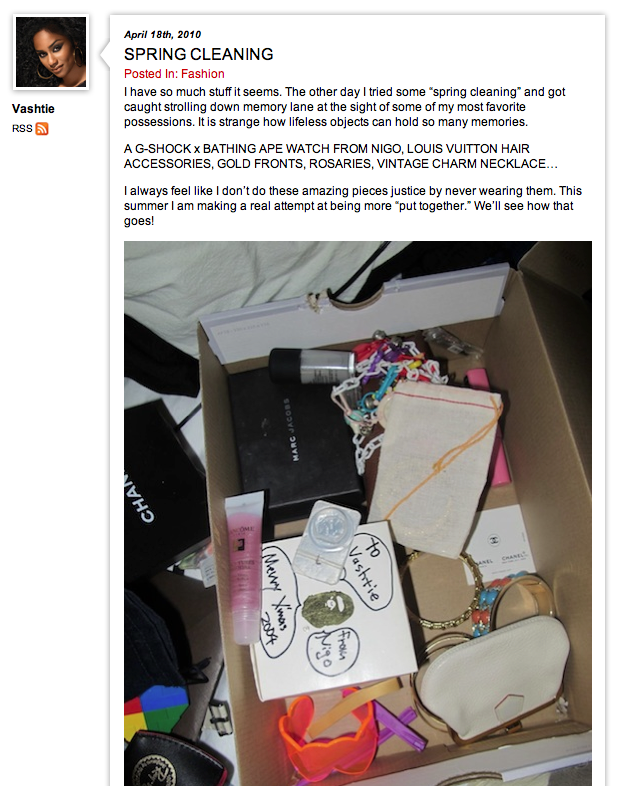This screenshot has width=621, height=786.
Task: Follow the Fashion category link
Action: [x=202, y=74]
